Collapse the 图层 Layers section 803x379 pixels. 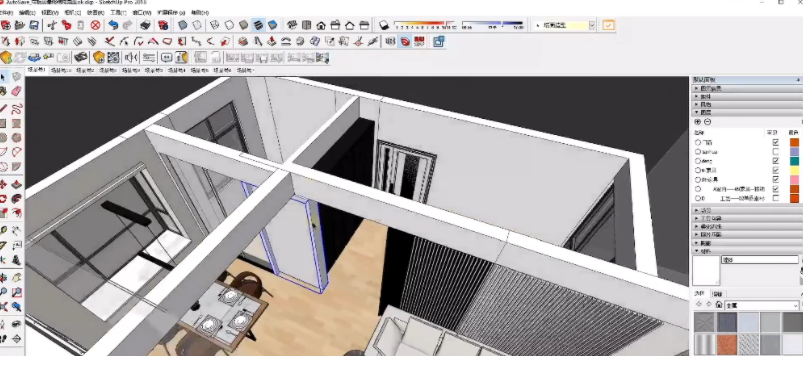(746, 112)
